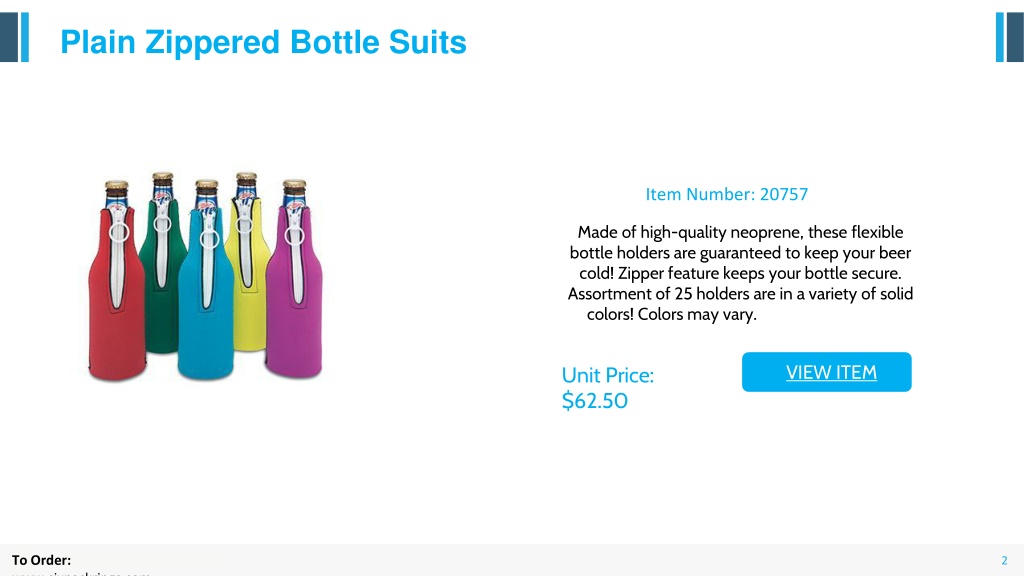
Task: Click the blue decorative bars at top left
Action: tap(14, 37)
